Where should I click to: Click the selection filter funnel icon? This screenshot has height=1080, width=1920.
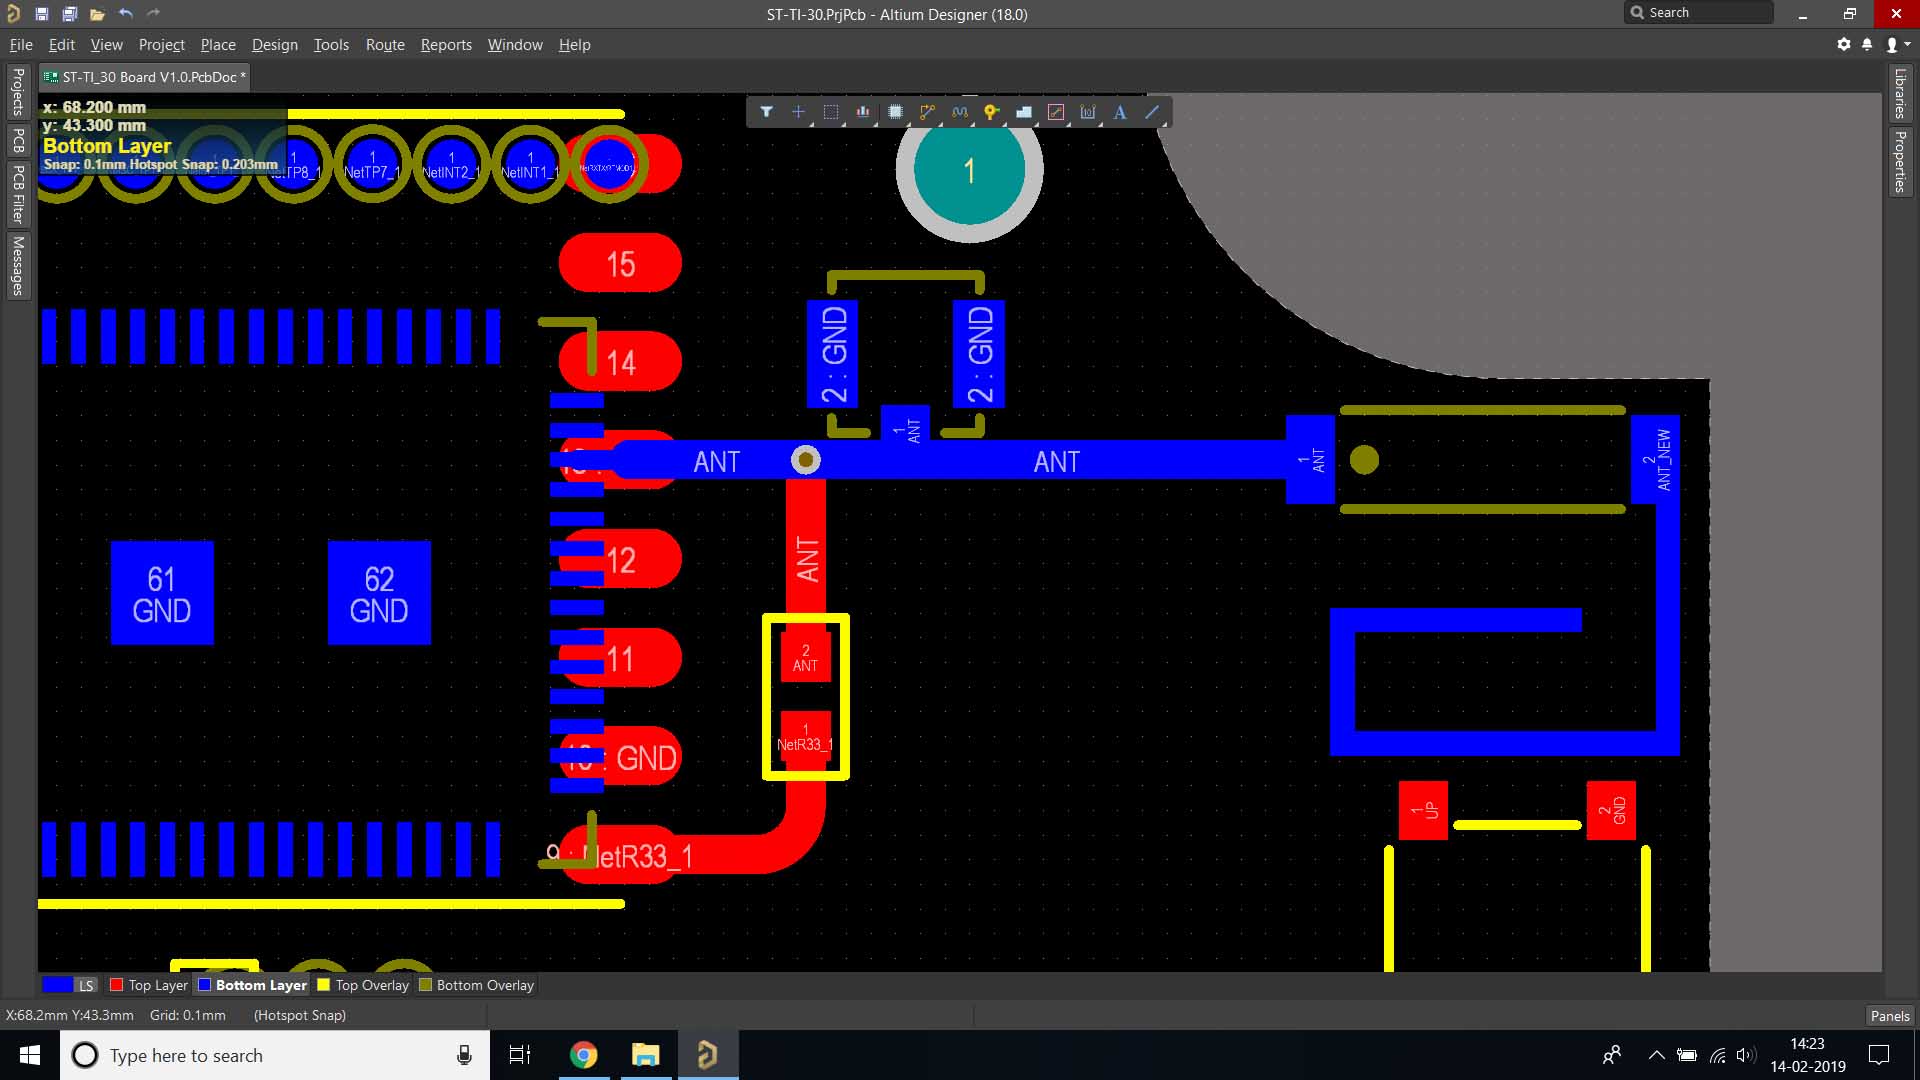tap(766, 112)
